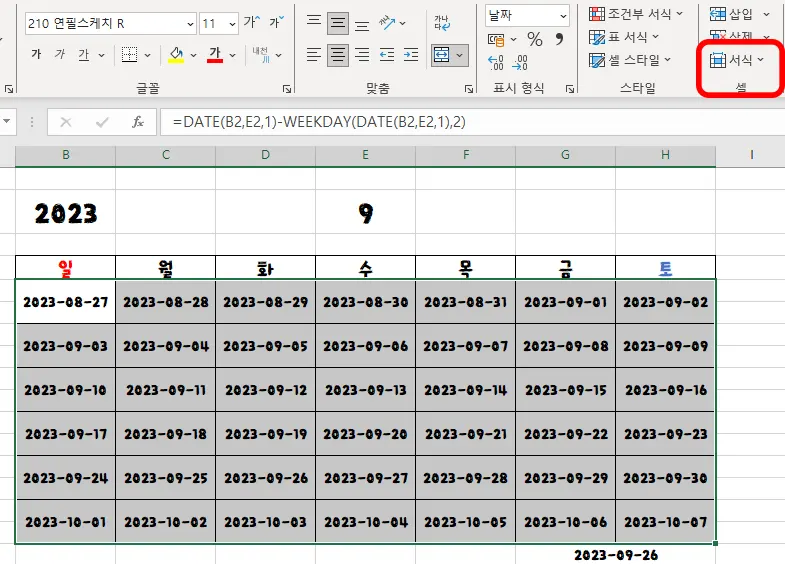The width and height of the screenshot is (785, 564).
Task: Click the formula bar input
Action: pyautogui.click(x=473, y=122)
